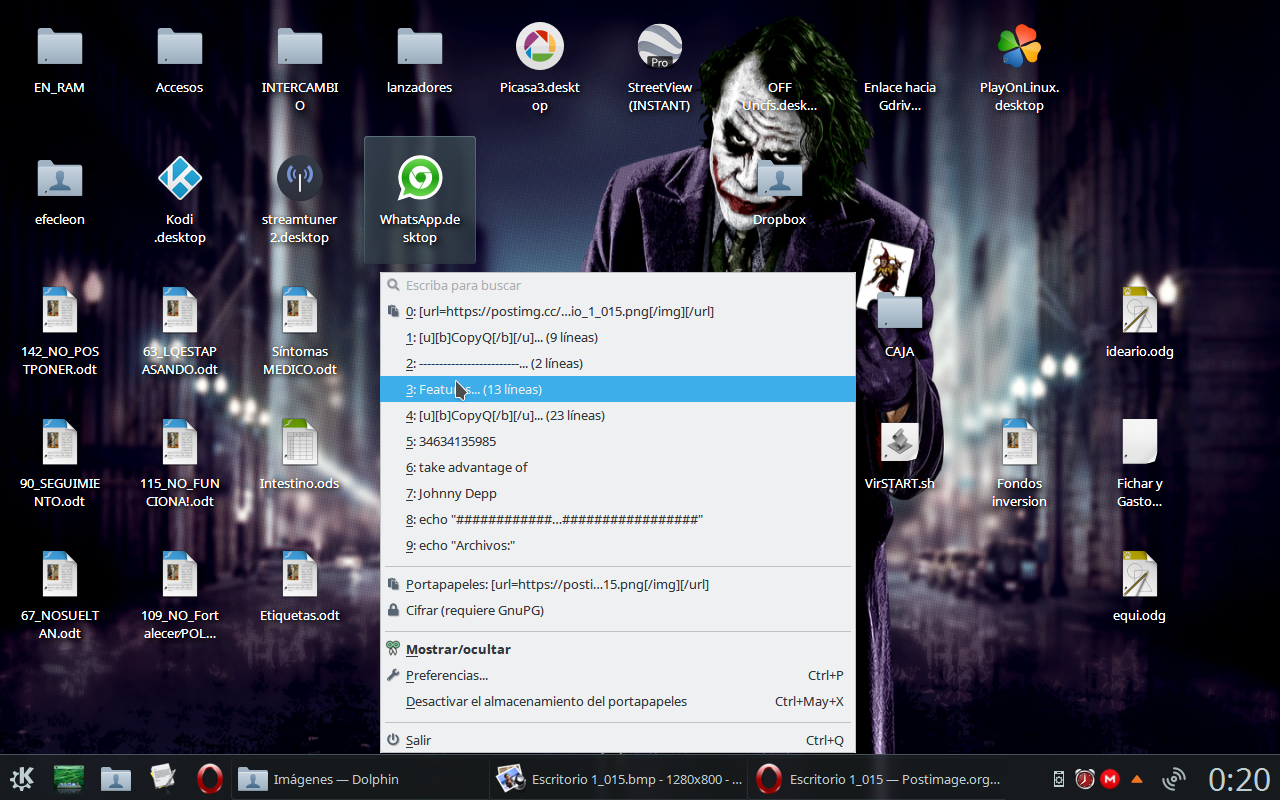This screenshot has width=1280, height=800.
Task: Select clipboard item 3 Features (13 líneas)
Action: (618, 389)
